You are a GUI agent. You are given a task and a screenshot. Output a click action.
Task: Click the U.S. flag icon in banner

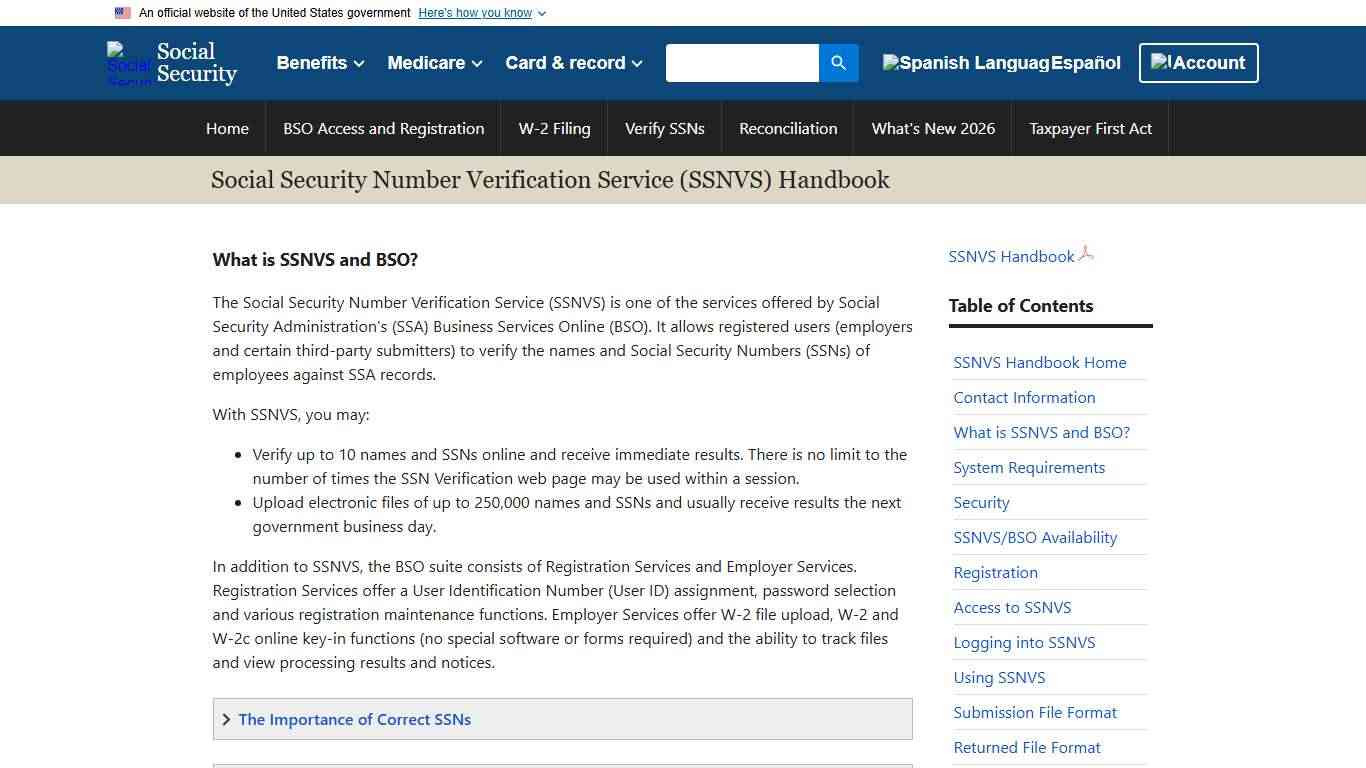click(122, 12)
